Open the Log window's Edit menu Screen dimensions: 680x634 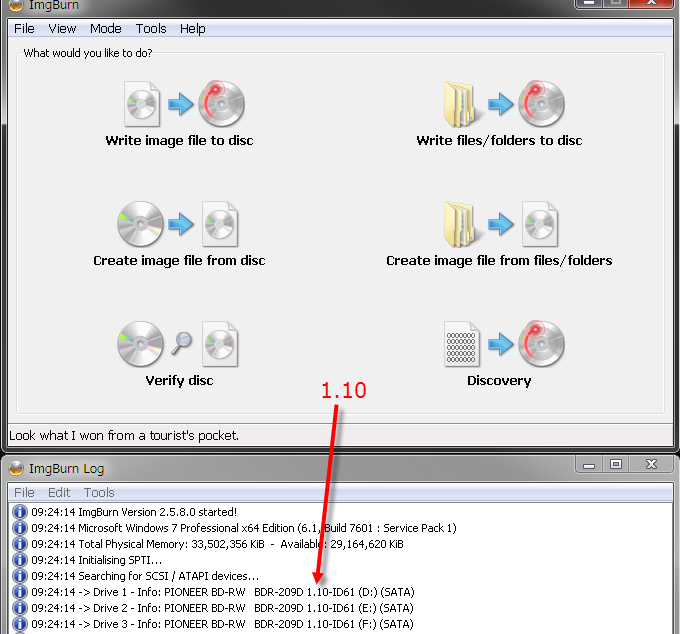pos(59,492)
